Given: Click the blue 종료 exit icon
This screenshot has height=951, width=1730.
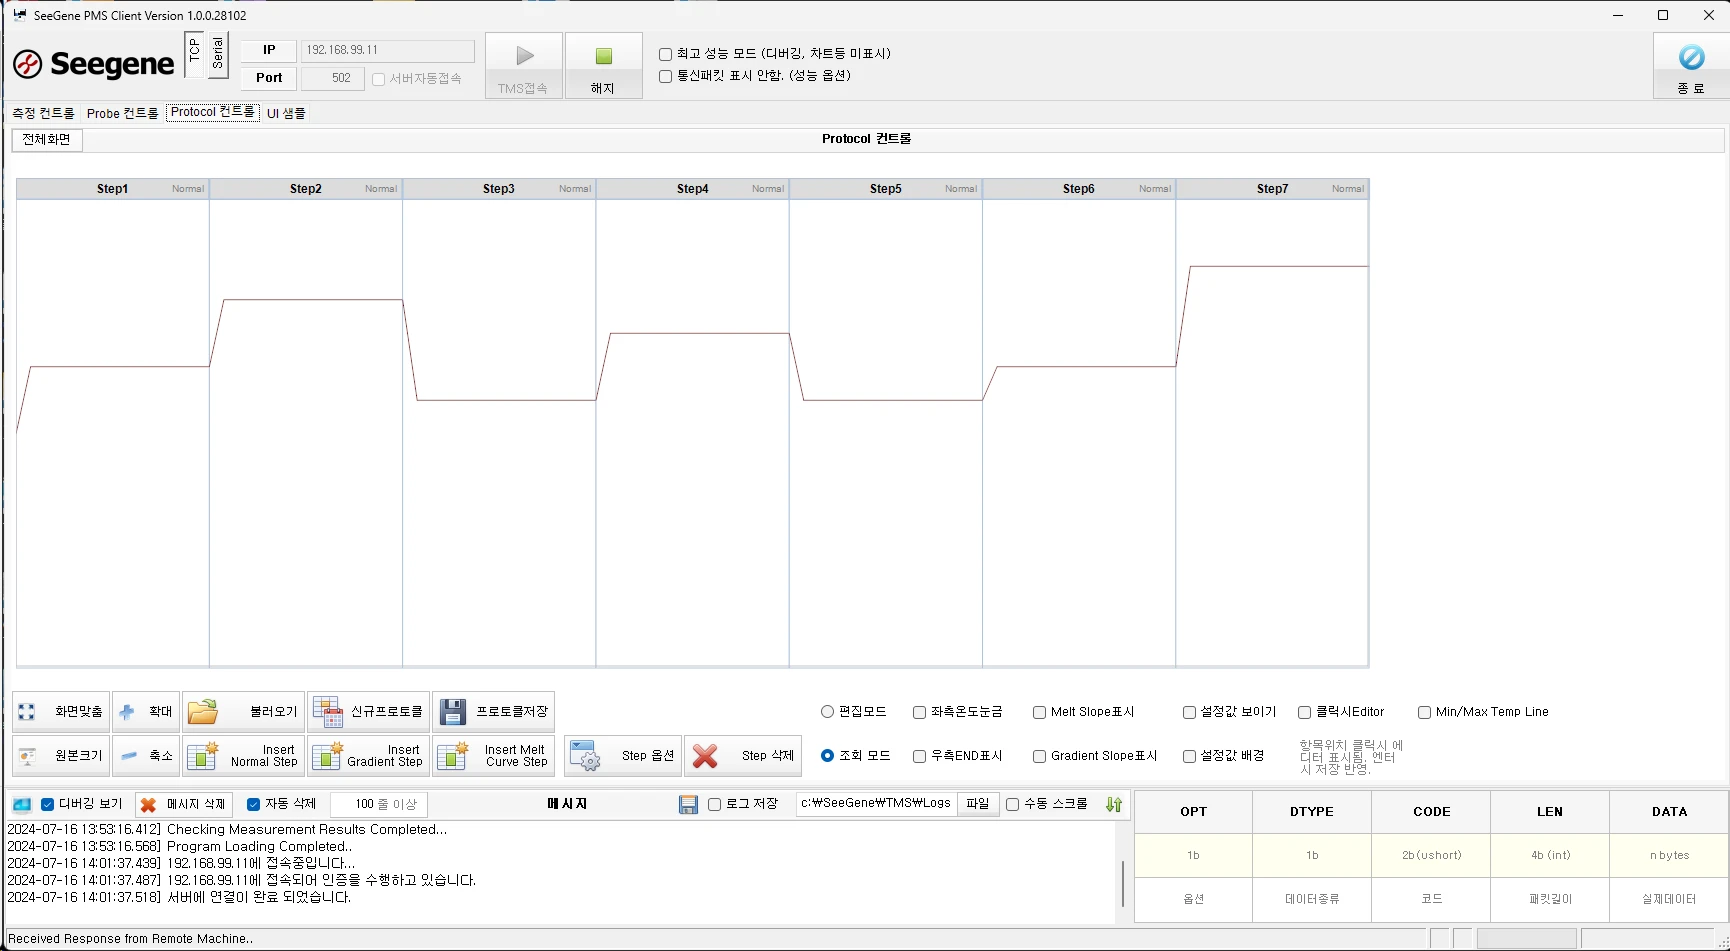Looking at the screenshot, I should click(x=1690, y=66).
